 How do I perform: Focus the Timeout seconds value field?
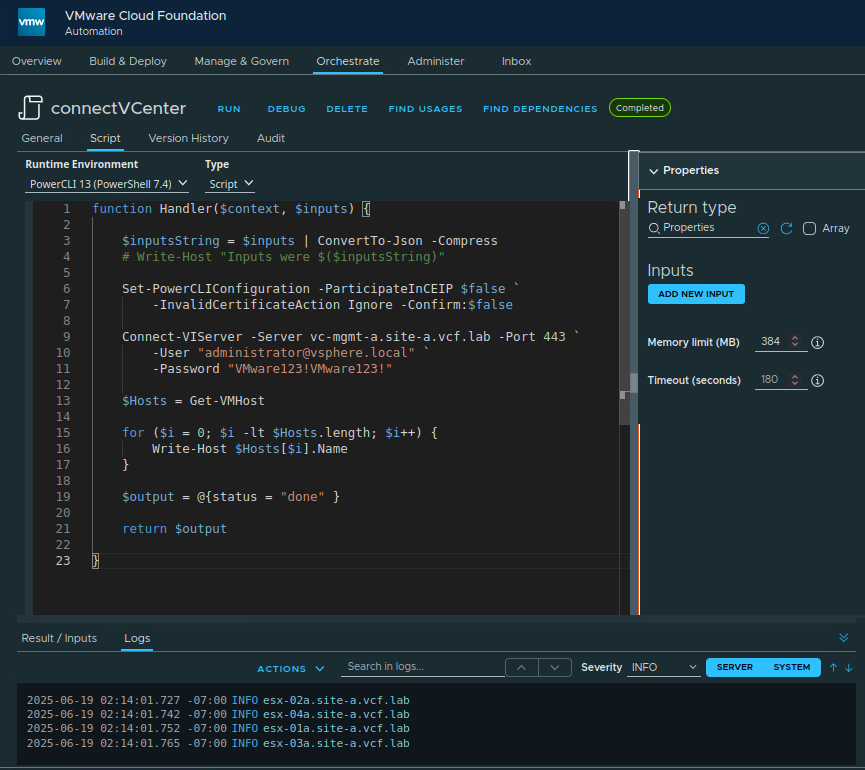tap(771, 380)
